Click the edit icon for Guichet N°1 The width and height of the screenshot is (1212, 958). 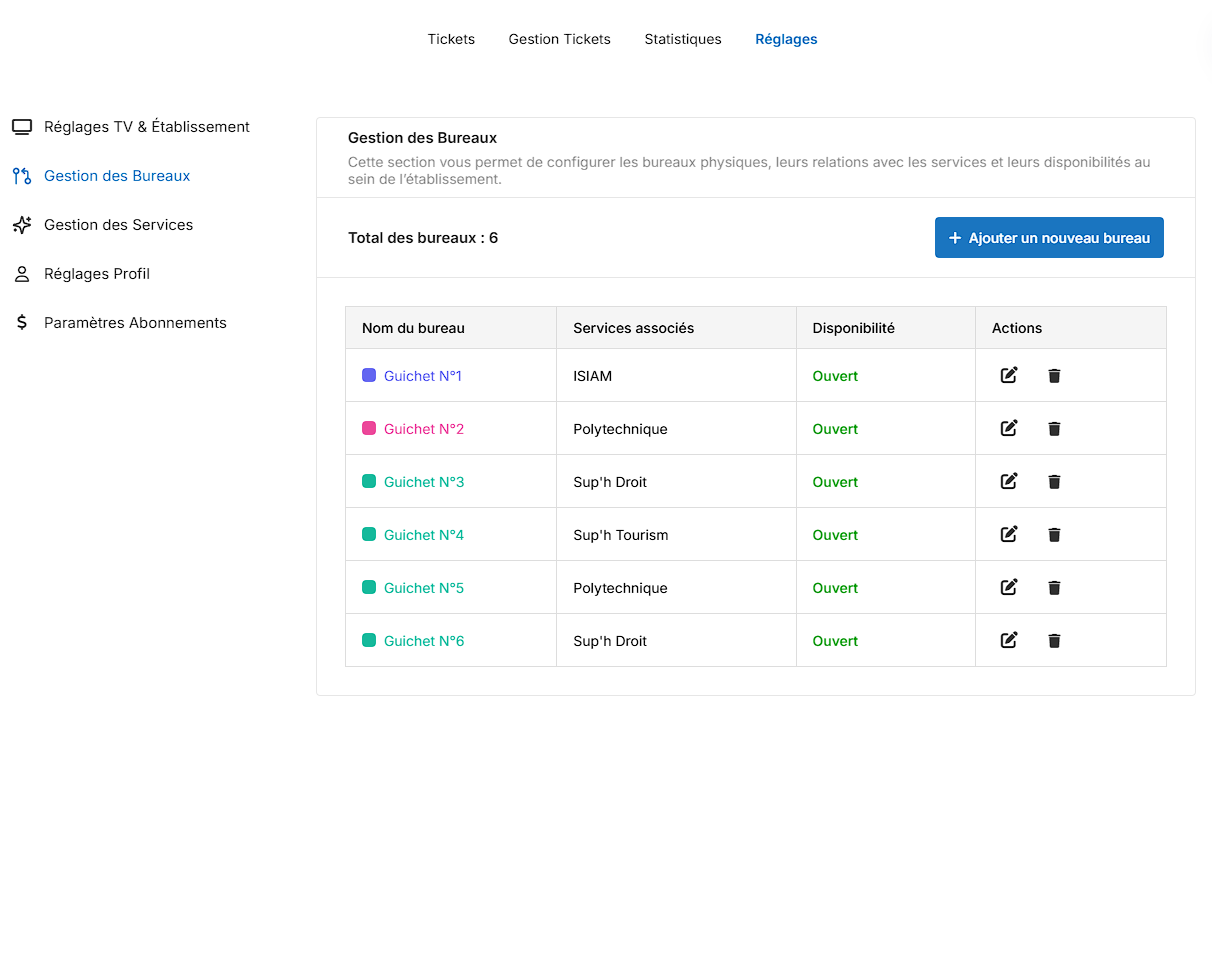pos(1009,375)
